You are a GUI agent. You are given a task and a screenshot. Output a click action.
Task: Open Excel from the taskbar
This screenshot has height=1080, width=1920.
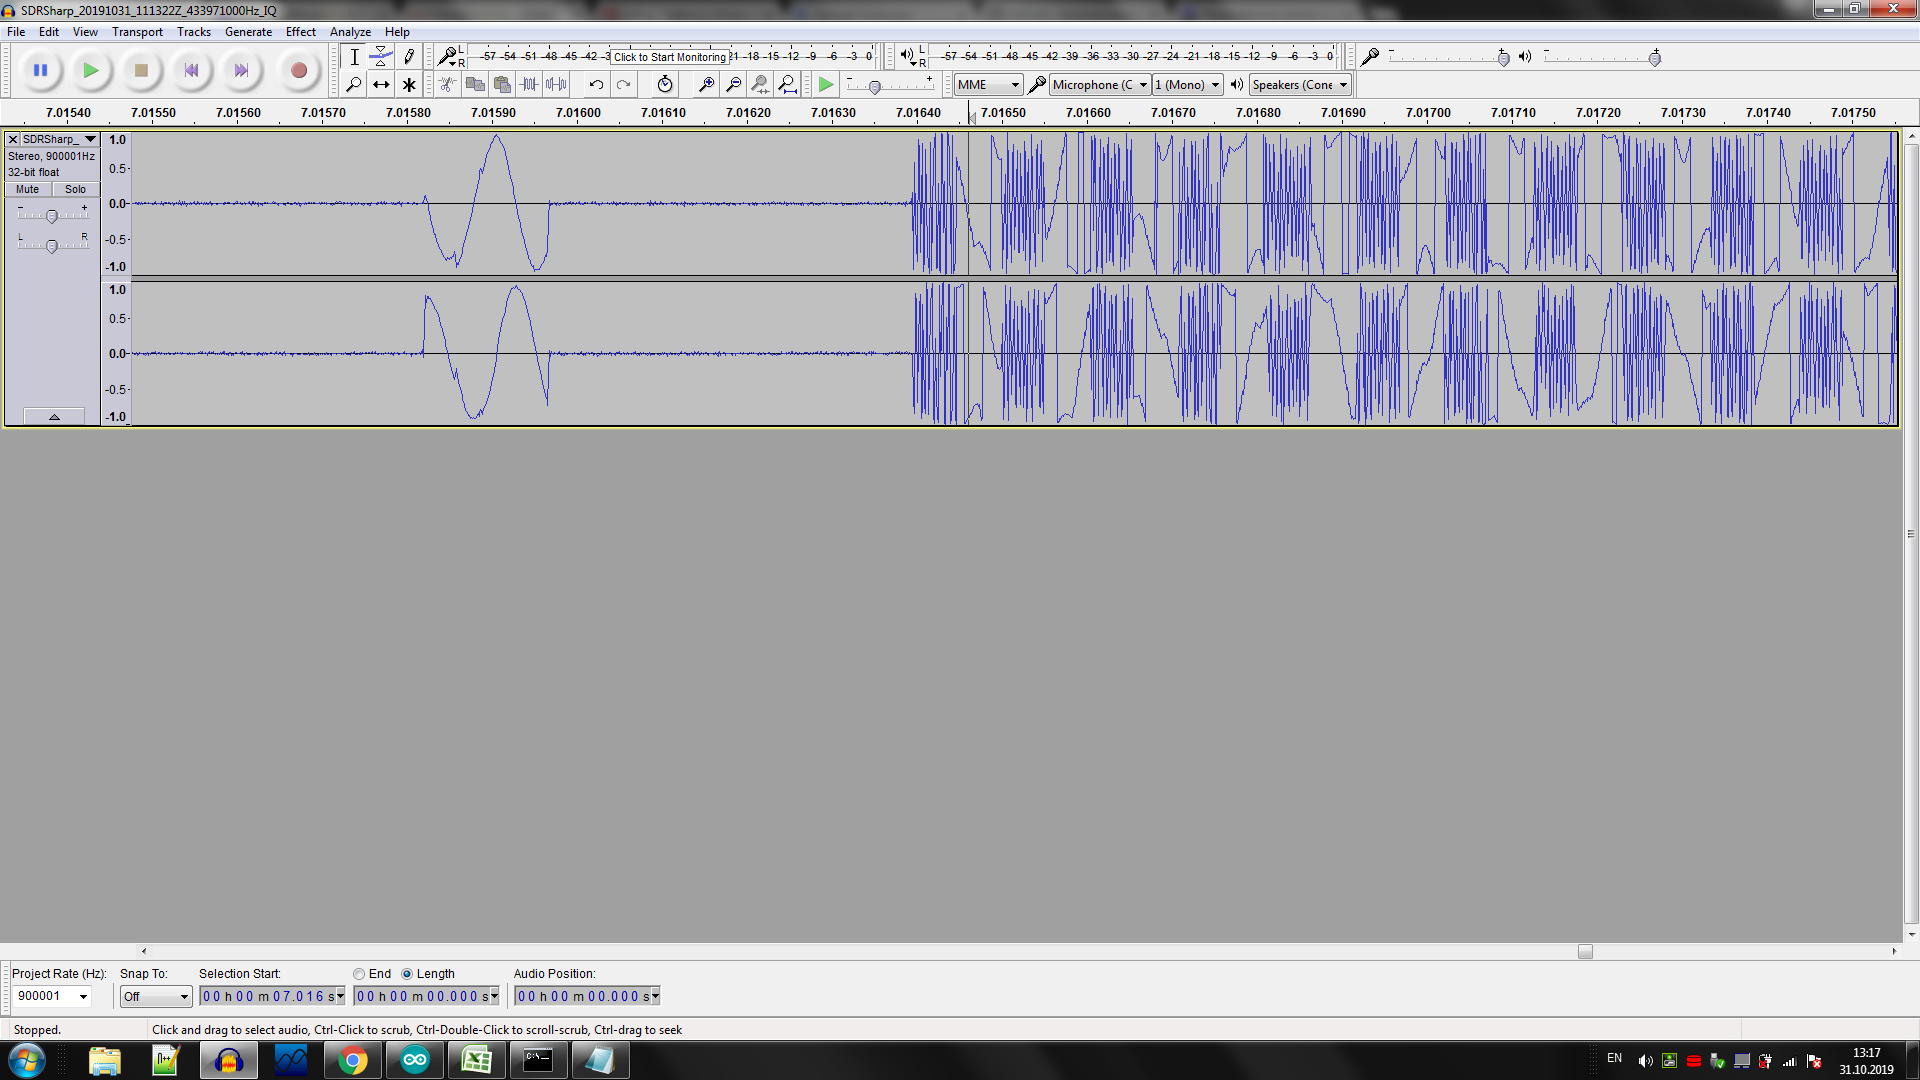(x=476, y=1060)
